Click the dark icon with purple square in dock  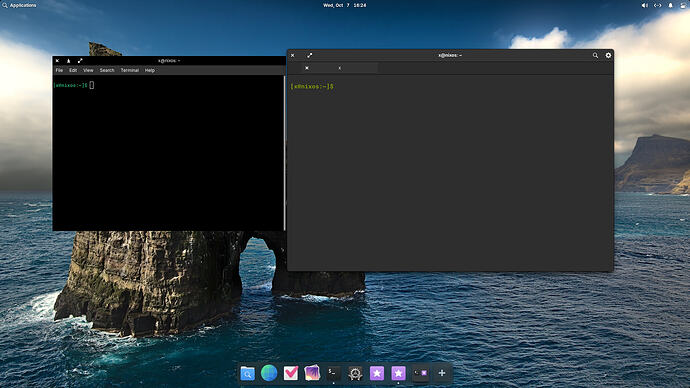(x=420, y=373)
